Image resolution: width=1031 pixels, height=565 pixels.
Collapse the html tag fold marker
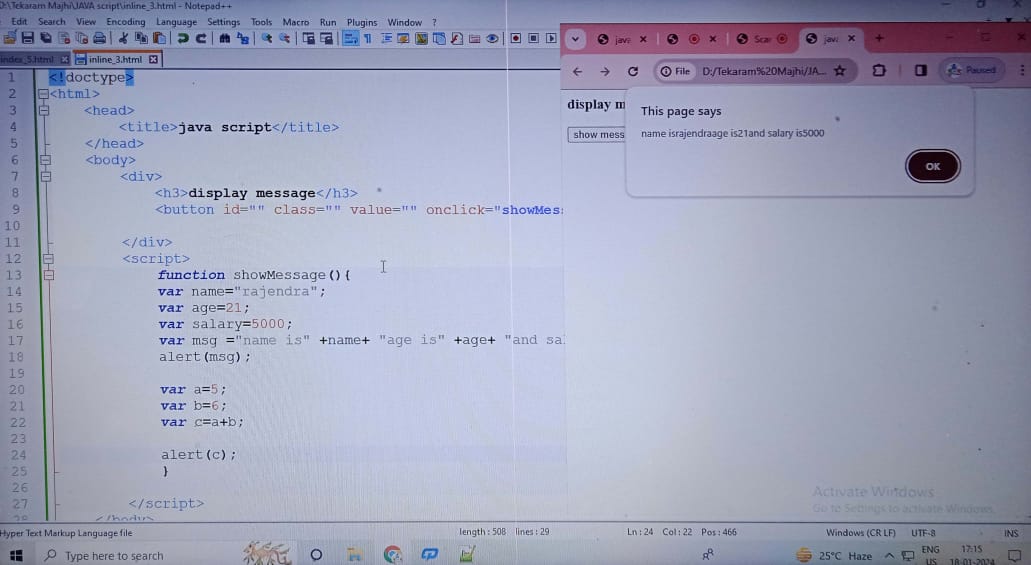click(x=43, y=94)
